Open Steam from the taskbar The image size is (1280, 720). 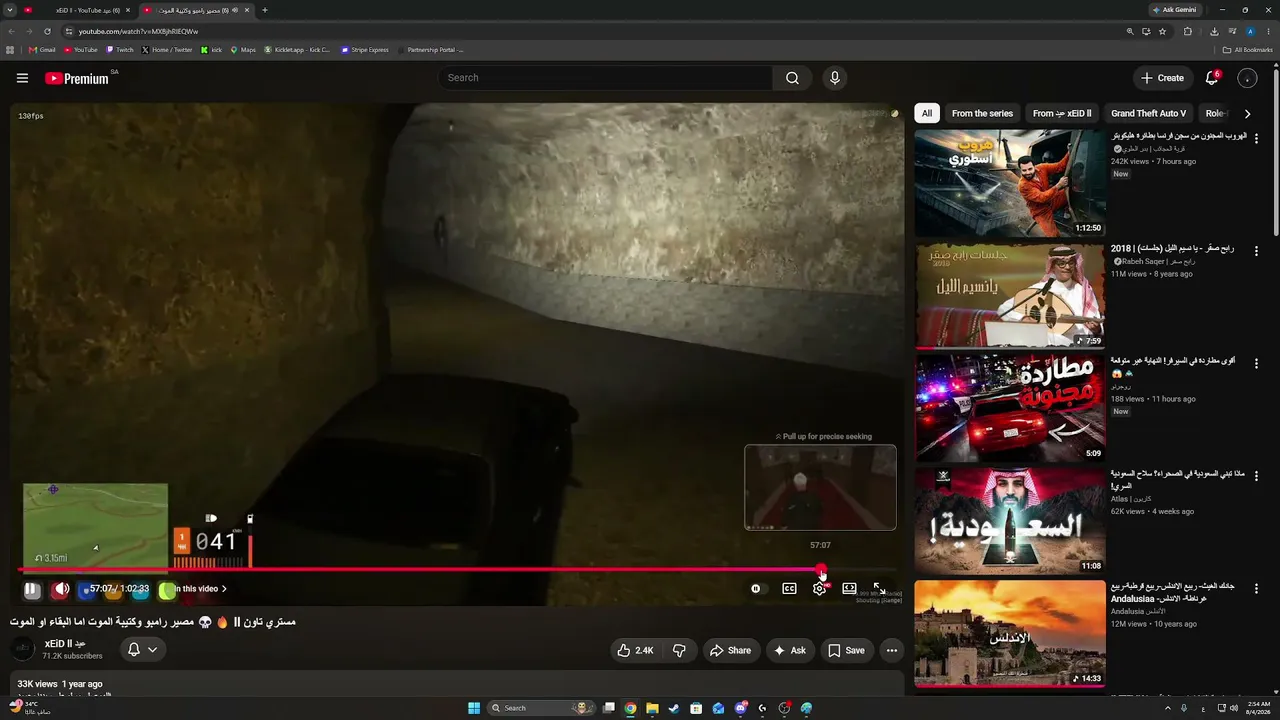point(674,708)
